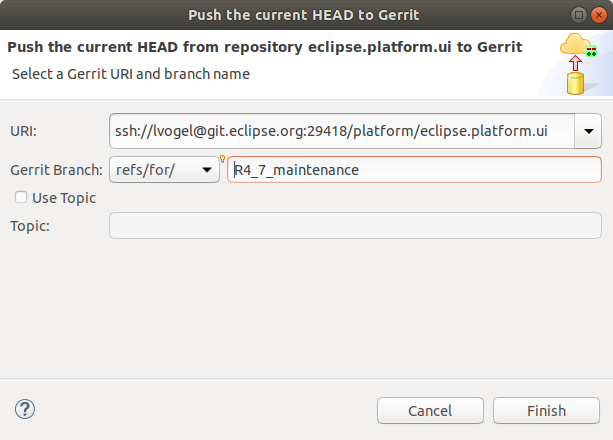Click inside the Topic text field
This screenshot has height=440, width=613.
tap(355, 226)
